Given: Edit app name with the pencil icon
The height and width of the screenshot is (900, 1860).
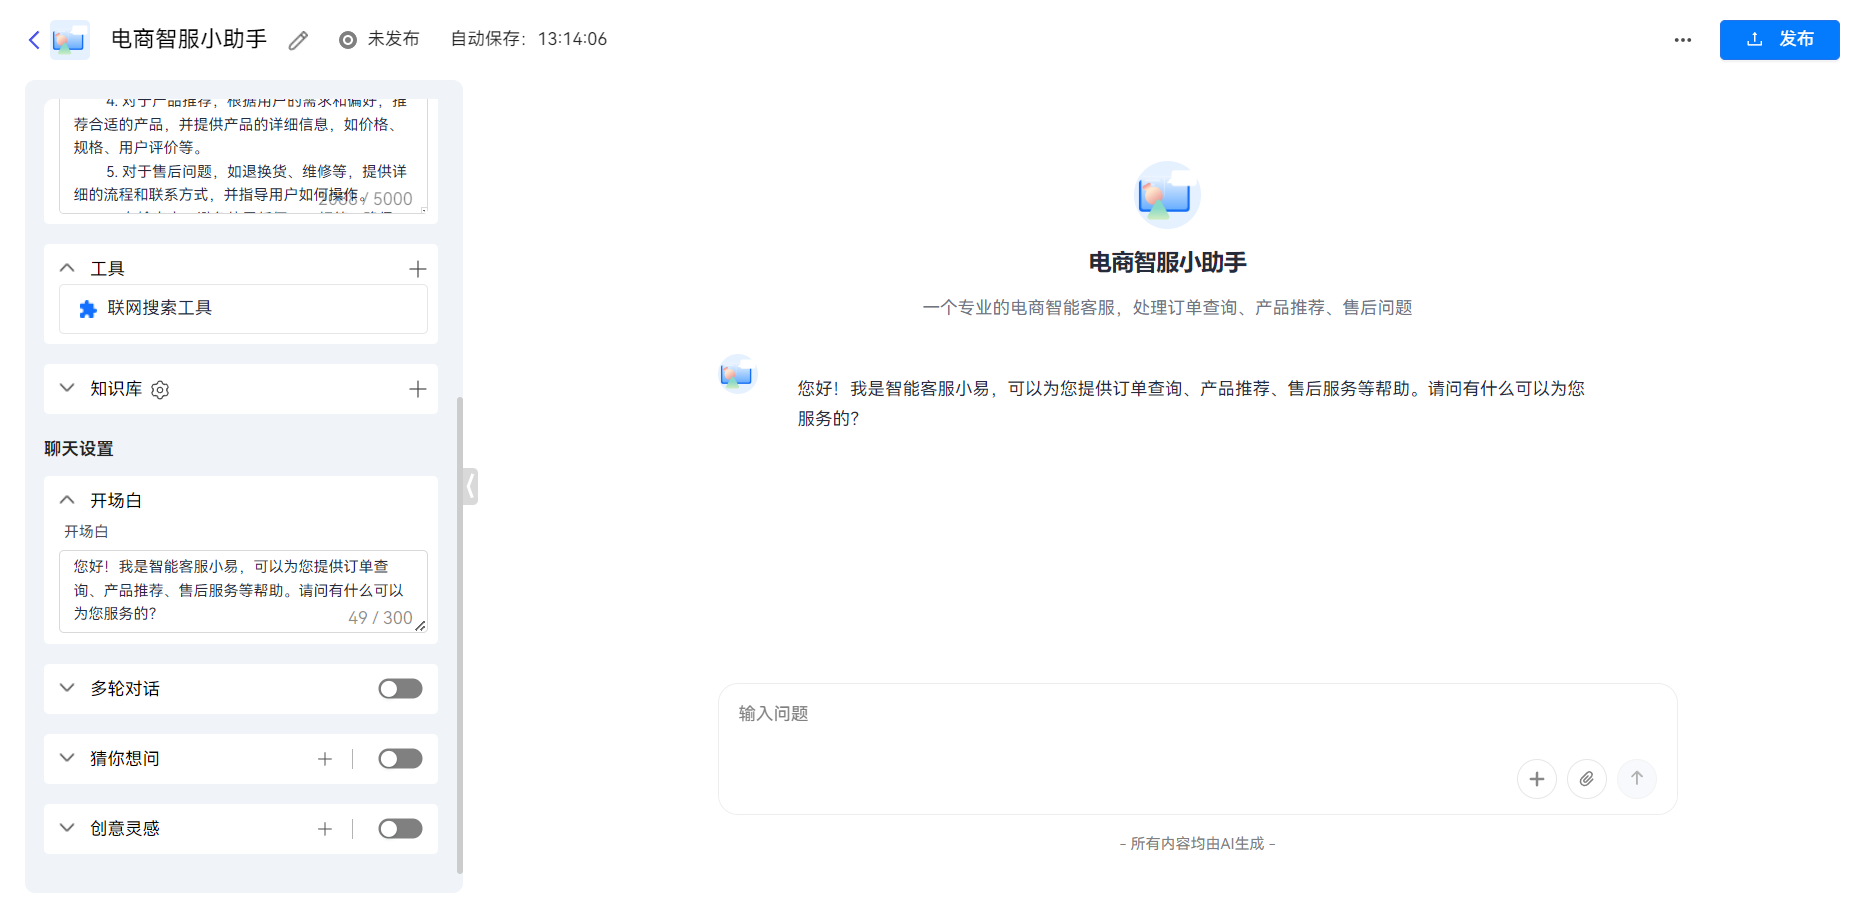Looking at the screenshot, I should (x=297, y=39).
